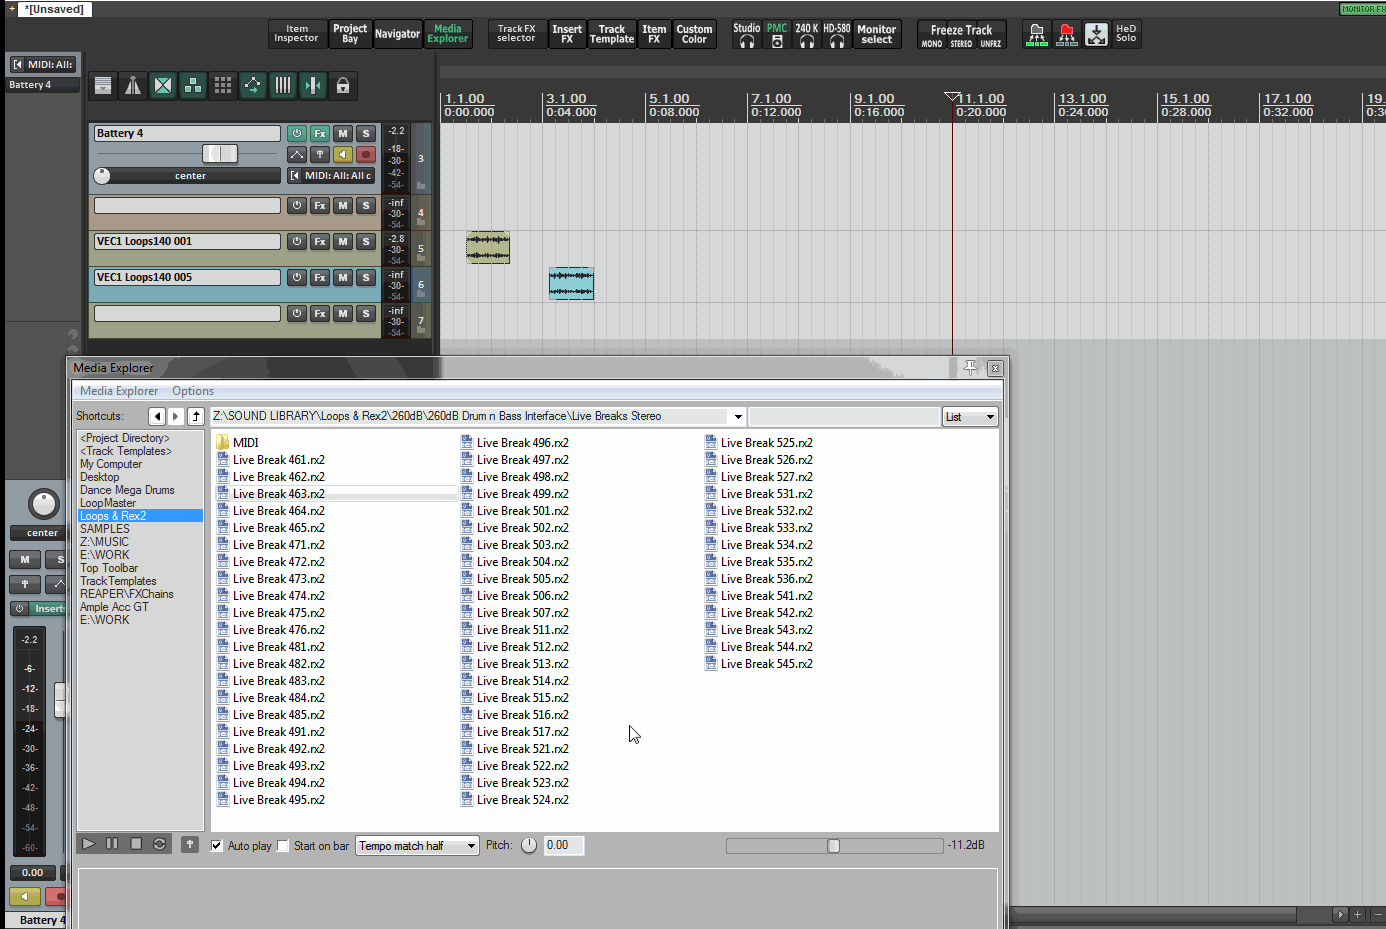Toggle envelope move-with-items icon in toolbar
This screenshot has width=1386, height=929.
point(253,86)
